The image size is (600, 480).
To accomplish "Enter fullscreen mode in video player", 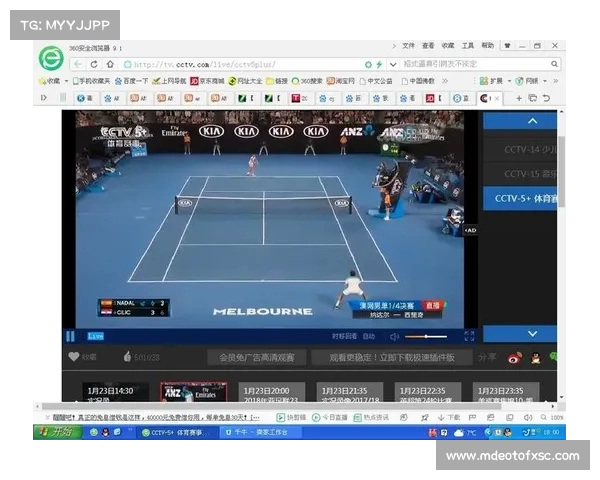I will (x=469, y=337).
